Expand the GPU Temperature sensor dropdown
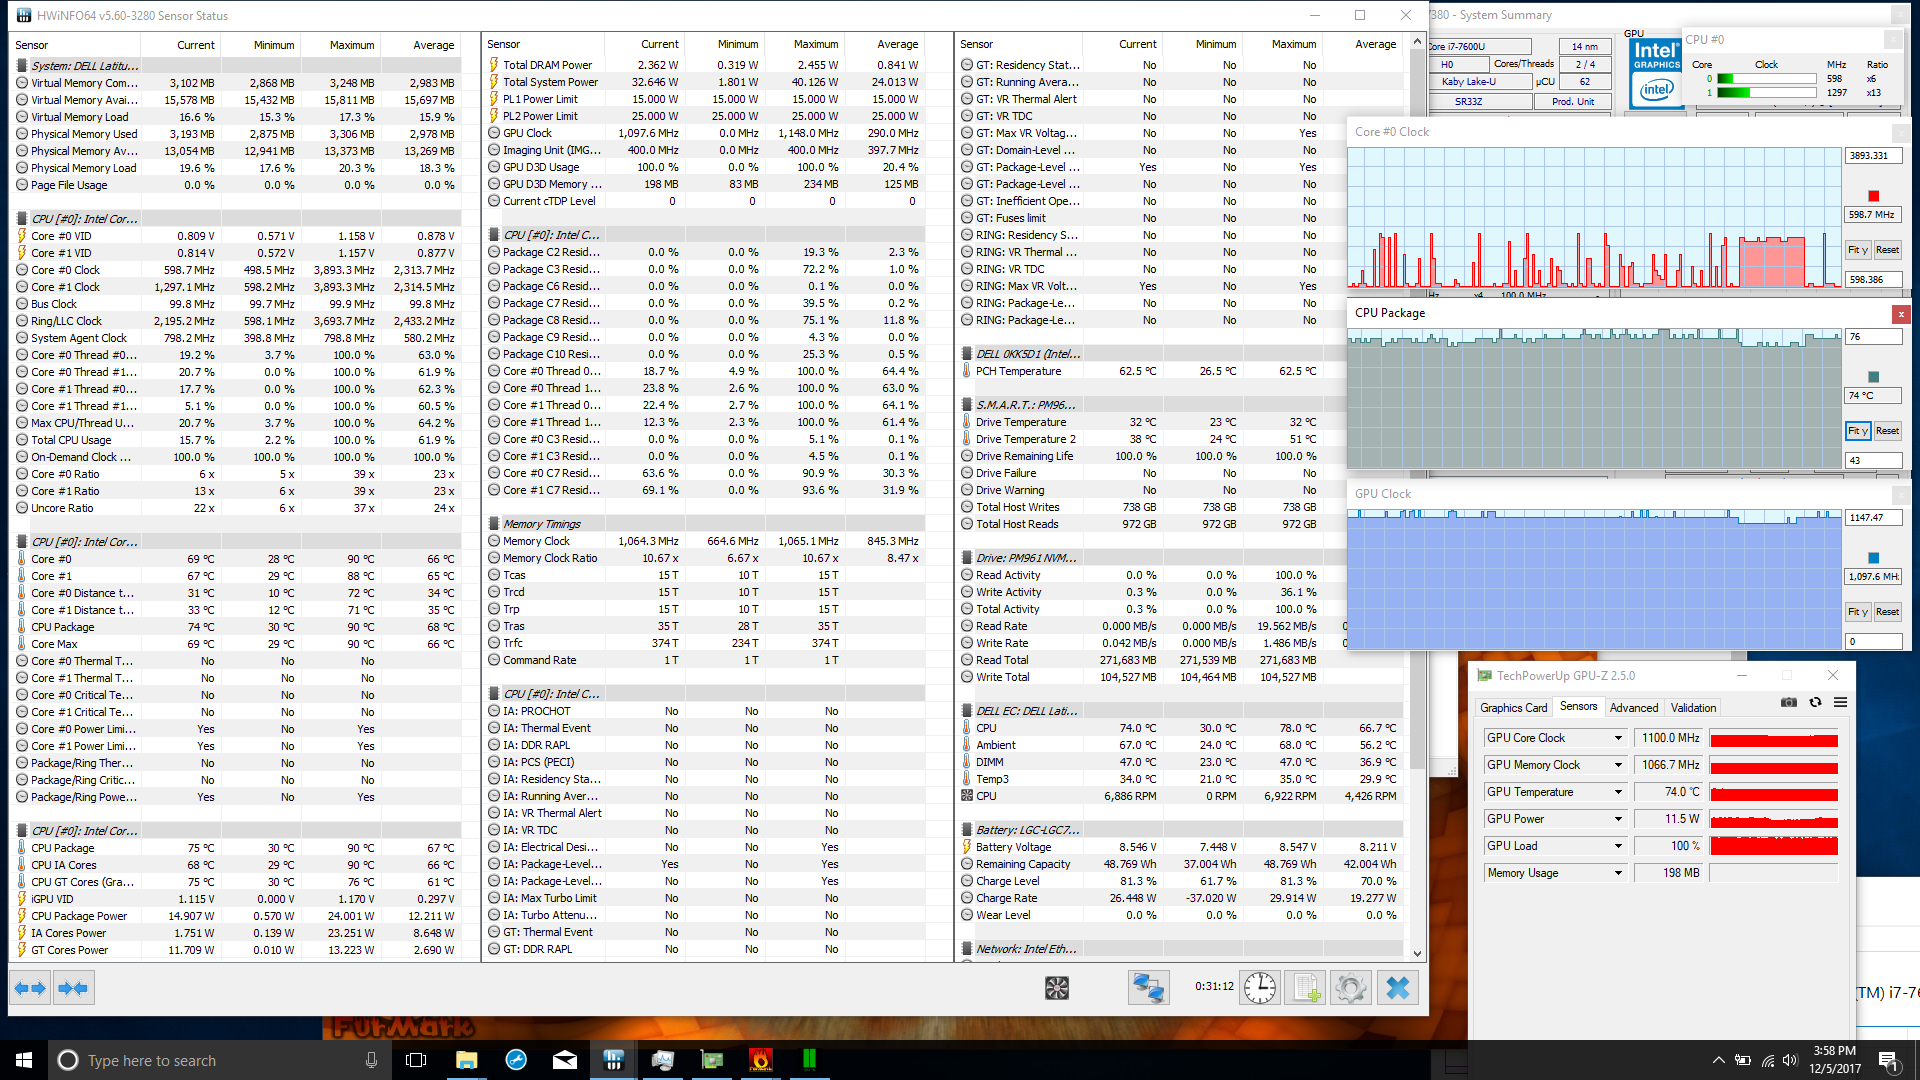 click(1618, 792)
